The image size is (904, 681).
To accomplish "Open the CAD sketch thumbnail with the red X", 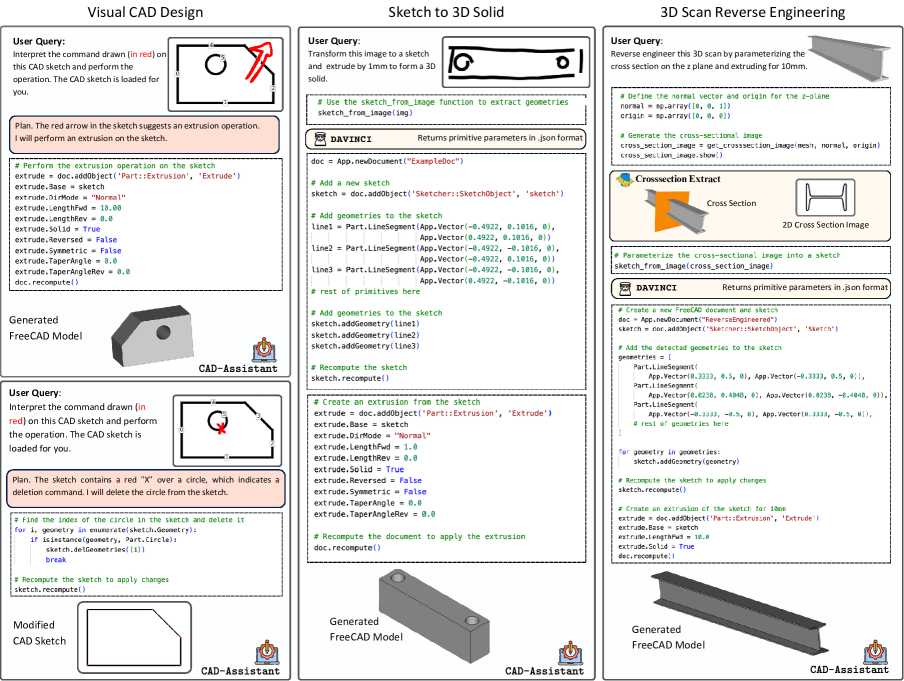I will [x=227, y=430].
